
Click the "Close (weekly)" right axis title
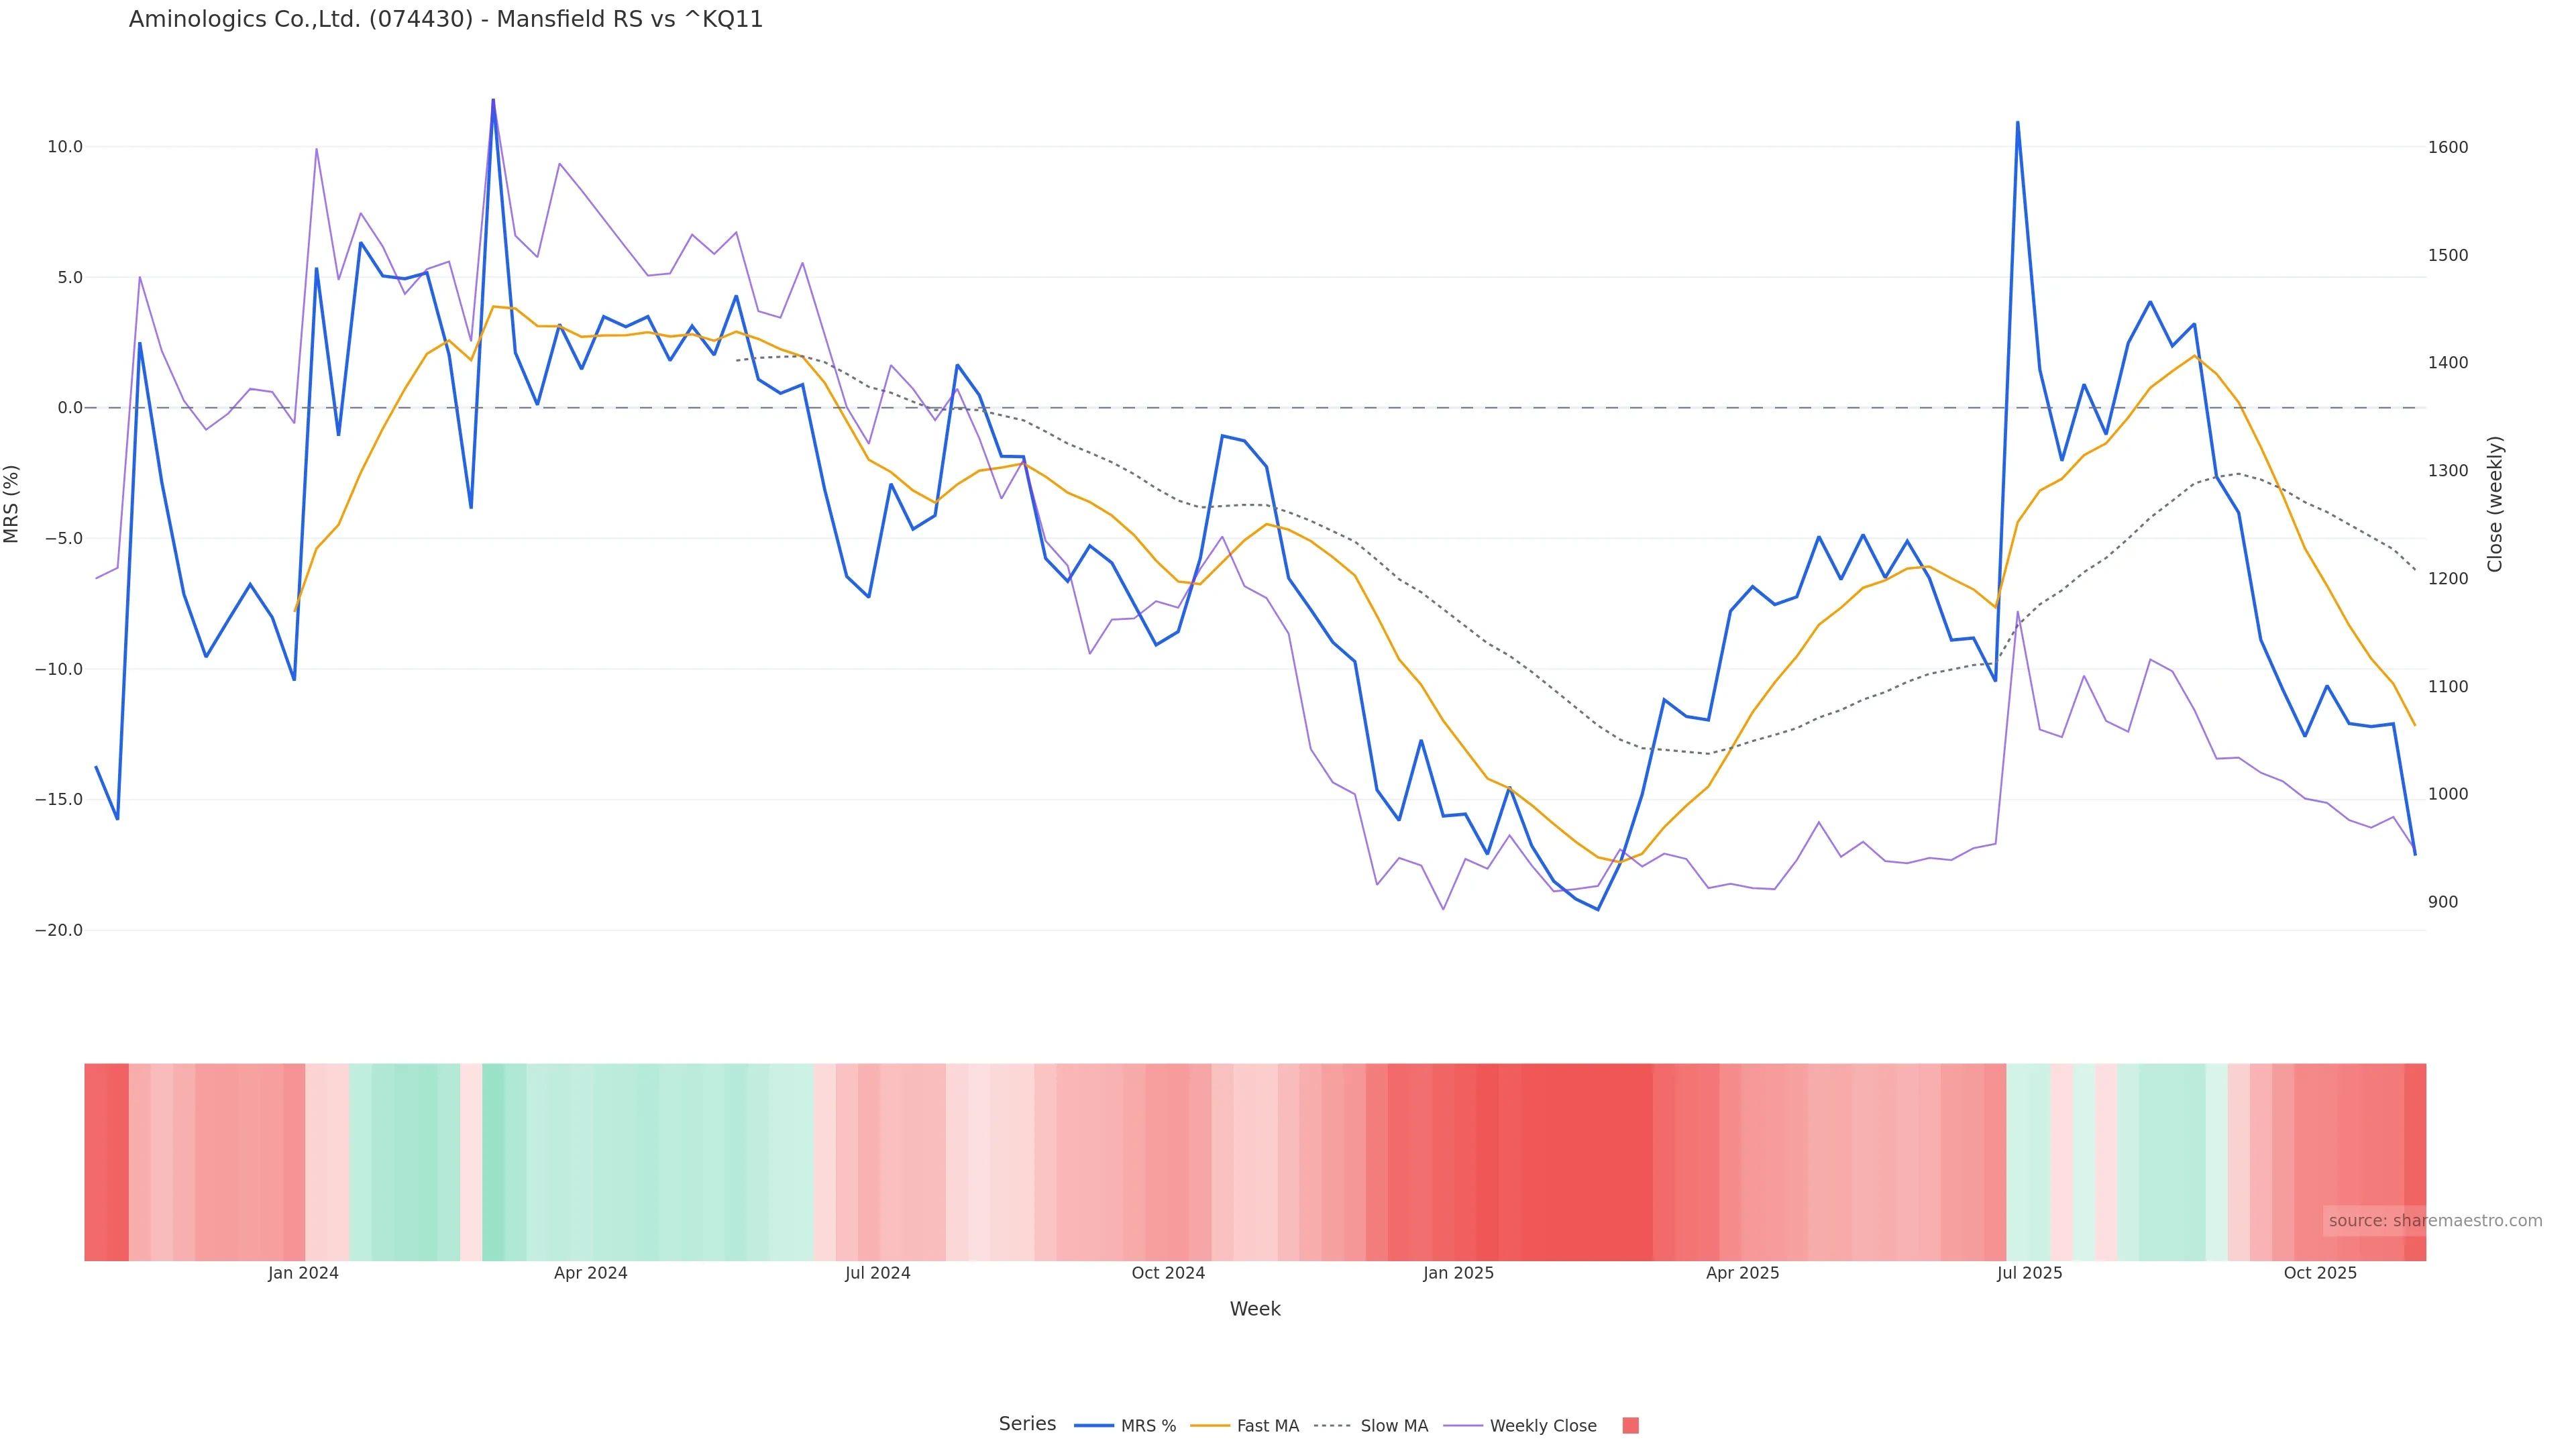(2495, 504)
